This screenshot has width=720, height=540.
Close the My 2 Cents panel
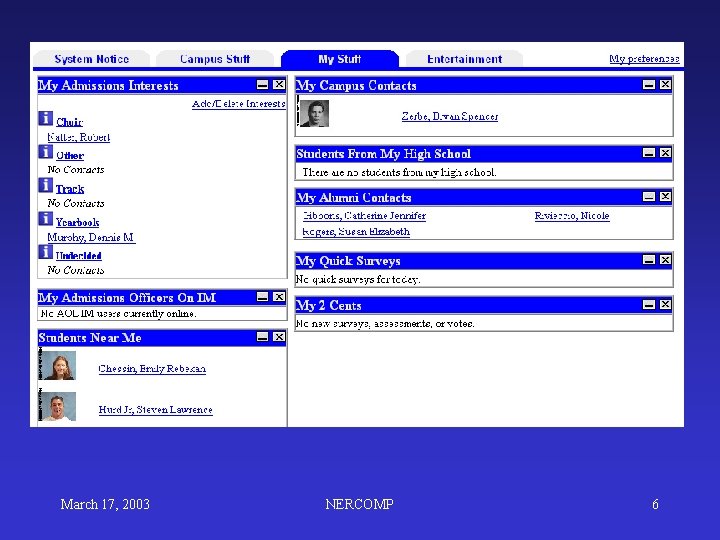665,304
